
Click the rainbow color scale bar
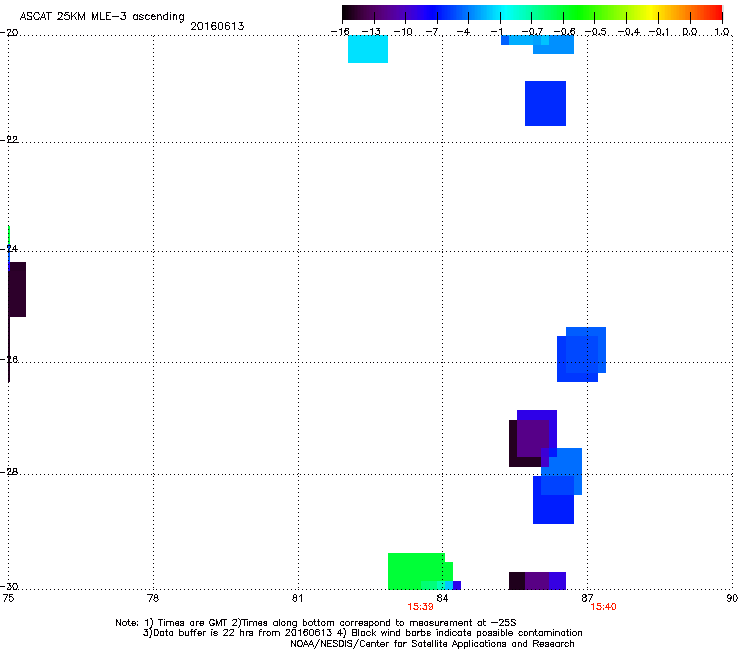point(532,13)
